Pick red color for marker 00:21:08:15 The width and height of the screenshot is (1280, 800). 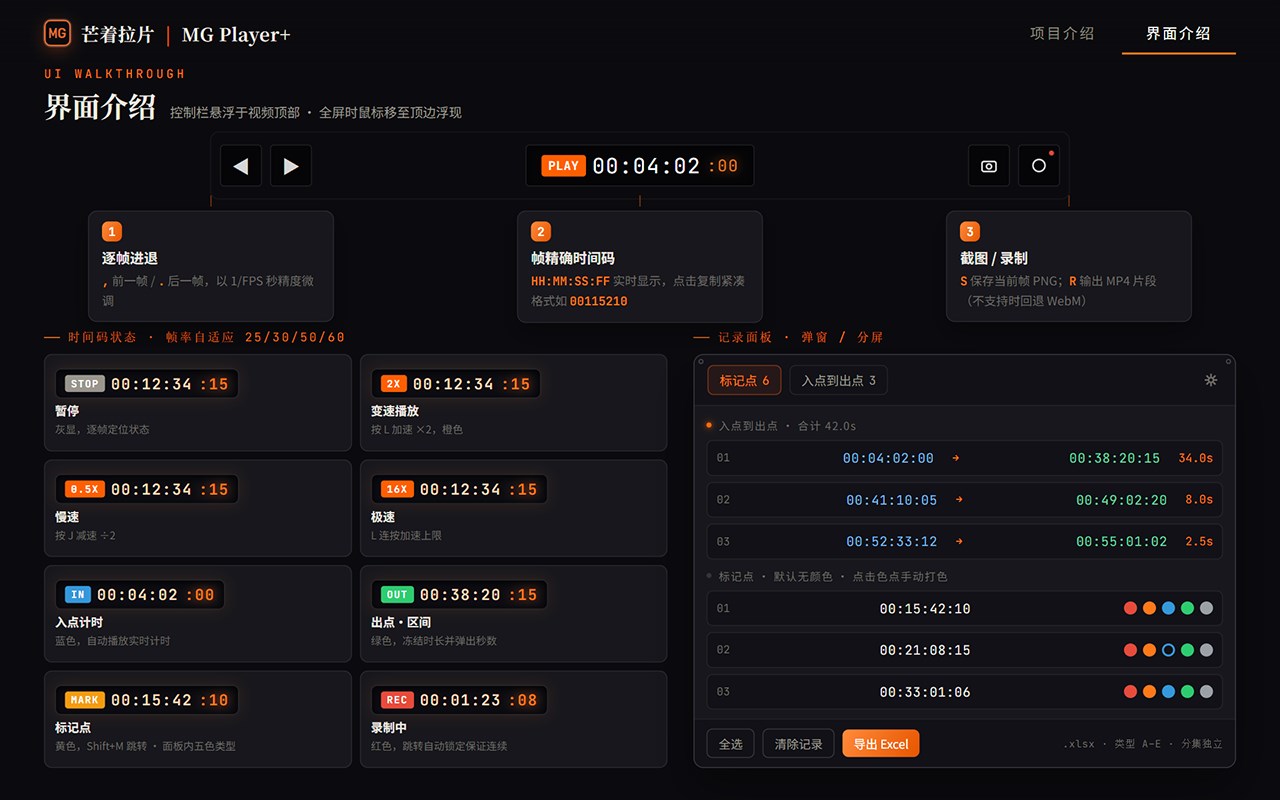[1131, 650]
